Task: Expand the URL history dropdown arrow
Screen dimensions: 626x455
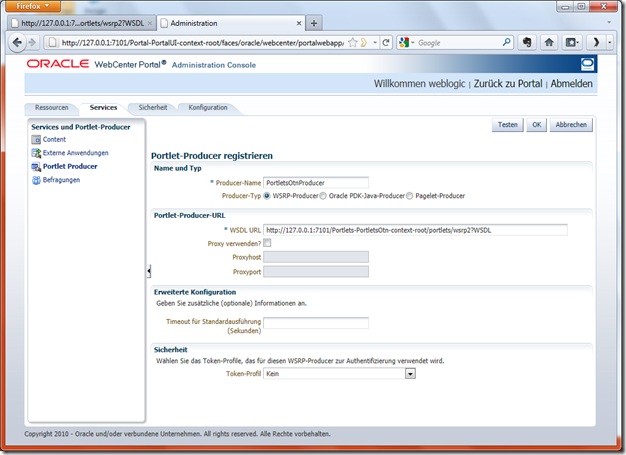Action: pyautogui.click(x=375, y=42)
